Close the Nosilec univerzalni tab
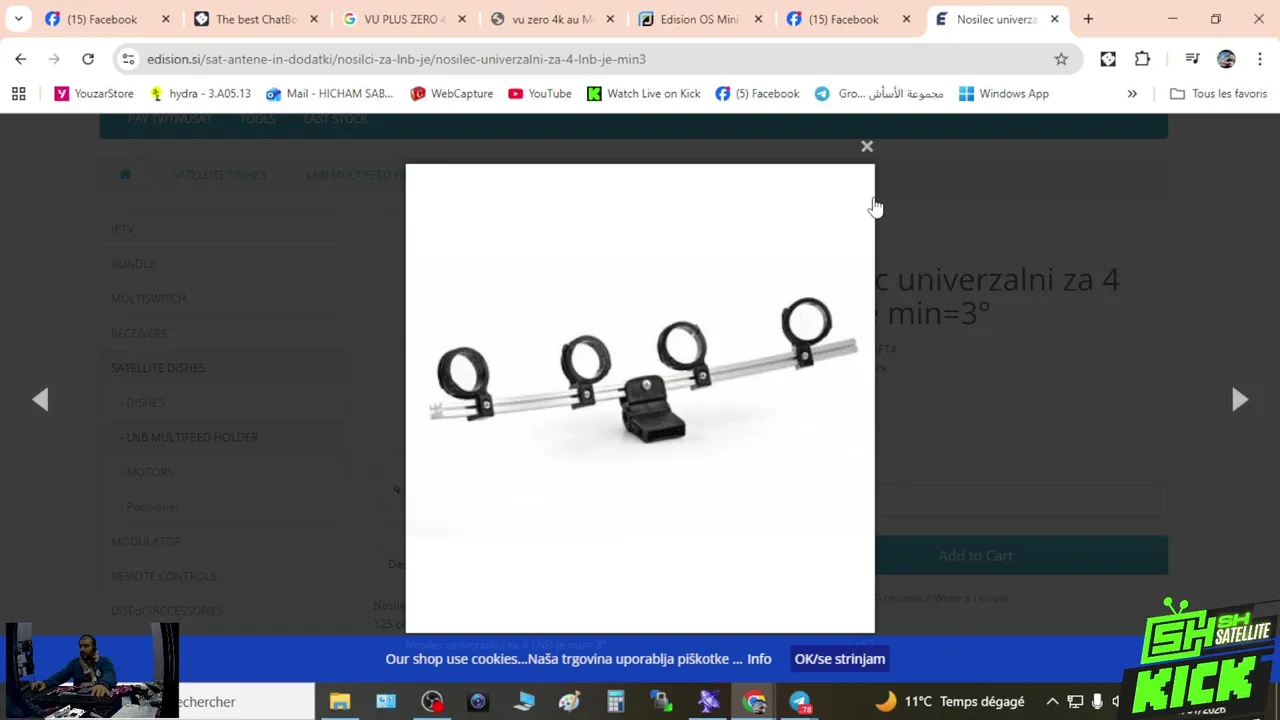Screen dimensions: 1280x720 coord(1054,19)
